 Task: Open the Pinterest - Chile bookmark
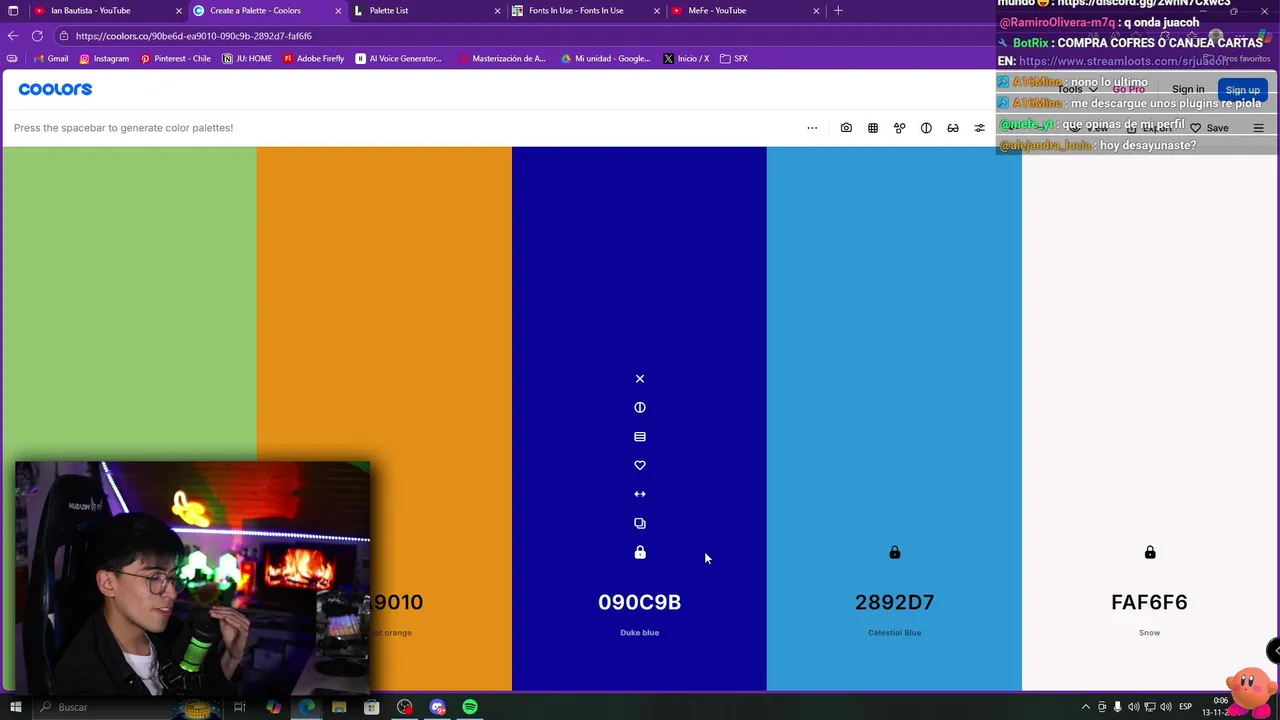point(175,59)
